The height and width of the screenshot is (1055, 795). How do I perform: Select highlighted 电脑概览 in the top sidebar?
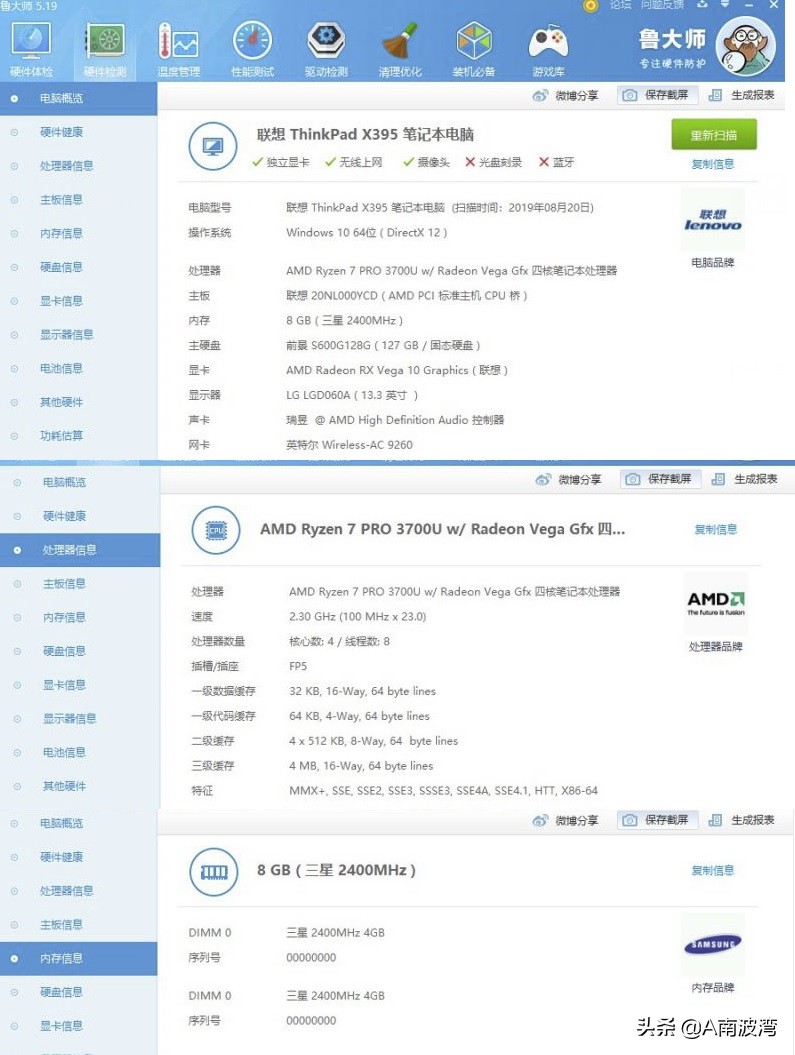coord(79,98)
